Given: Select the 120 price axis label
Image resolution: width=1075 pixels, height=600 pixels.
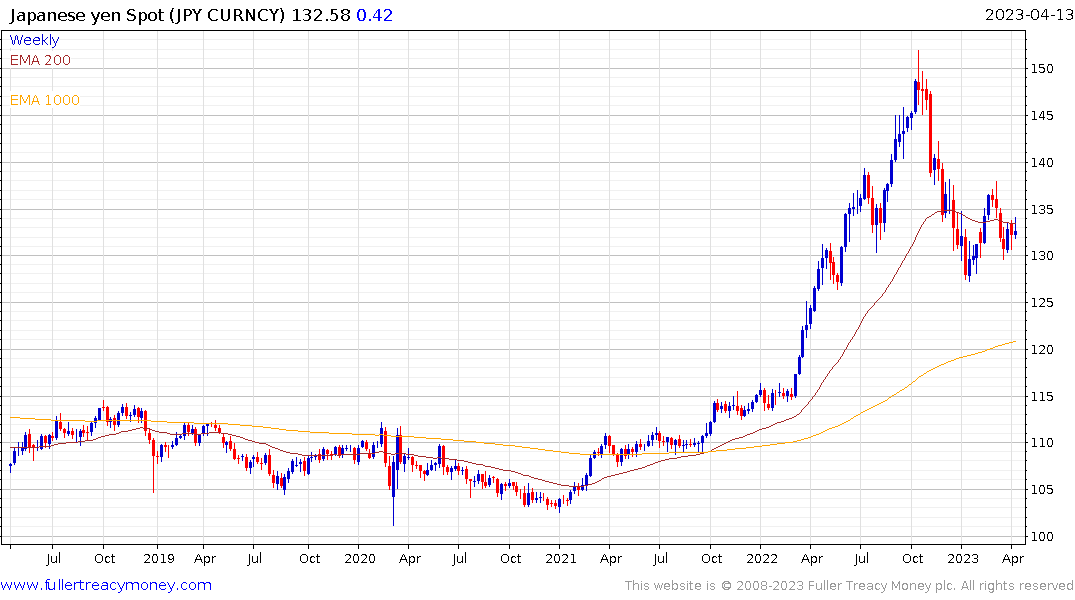Looking at the screenshot, I should pyautogui.click(x=1042, y=350).
